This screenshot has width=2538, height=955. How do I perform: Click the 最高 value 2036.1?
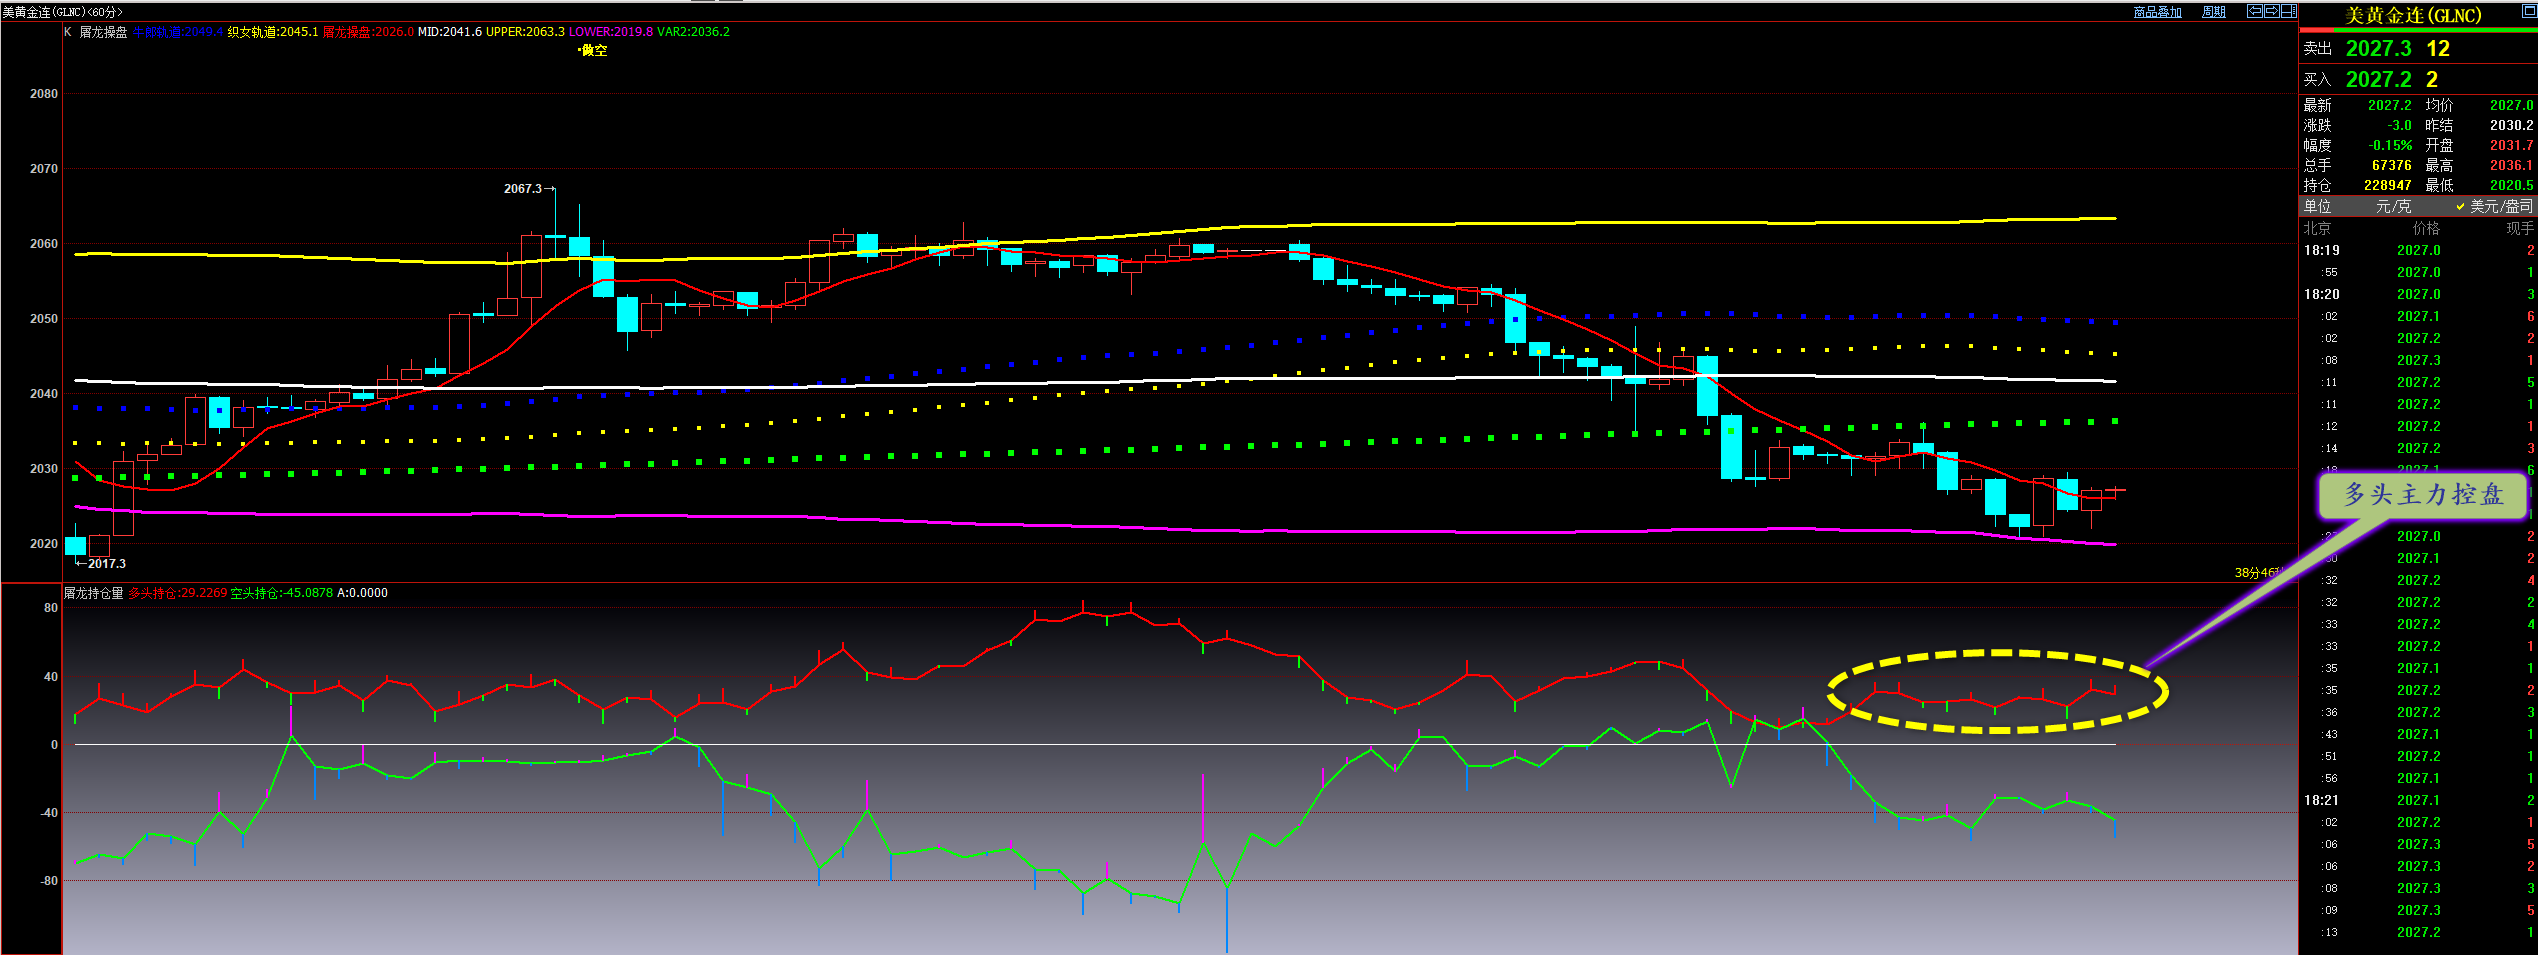click(2512, 165)
